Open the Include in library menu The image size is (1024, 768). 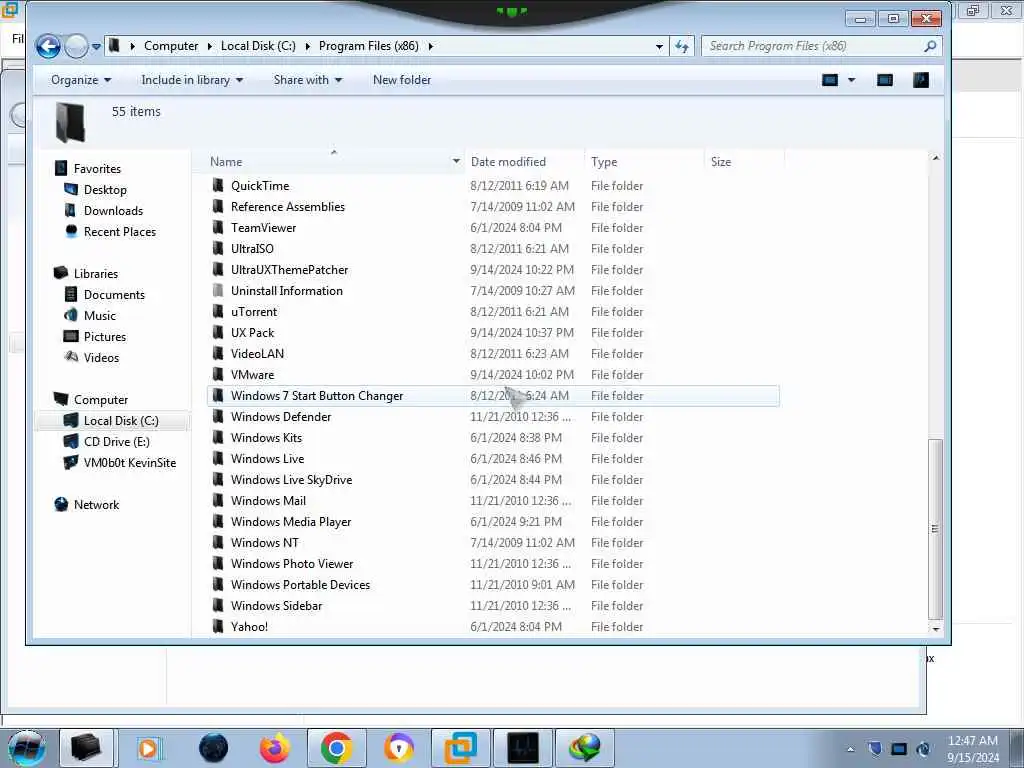pos(192,80)
